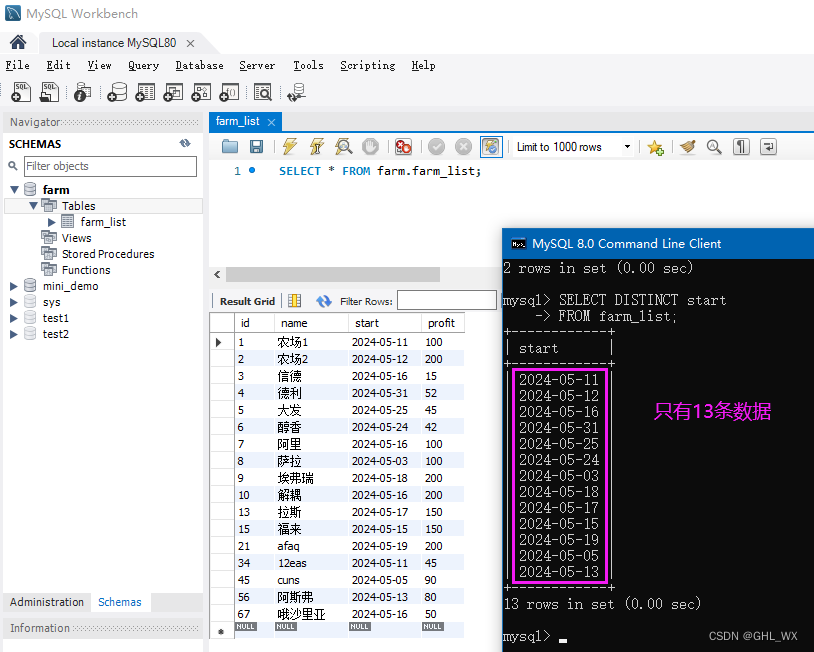
Task: Toggle invisible characters display icon
Action: click(741, 147)
